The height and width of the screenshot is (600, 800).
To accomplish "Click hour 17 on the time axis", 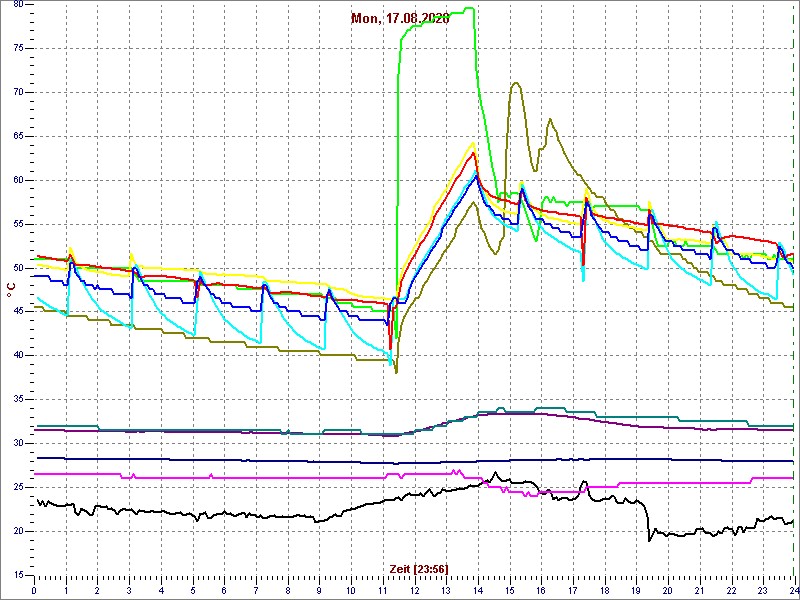I will pyautogui.click(x=572, y=590).
